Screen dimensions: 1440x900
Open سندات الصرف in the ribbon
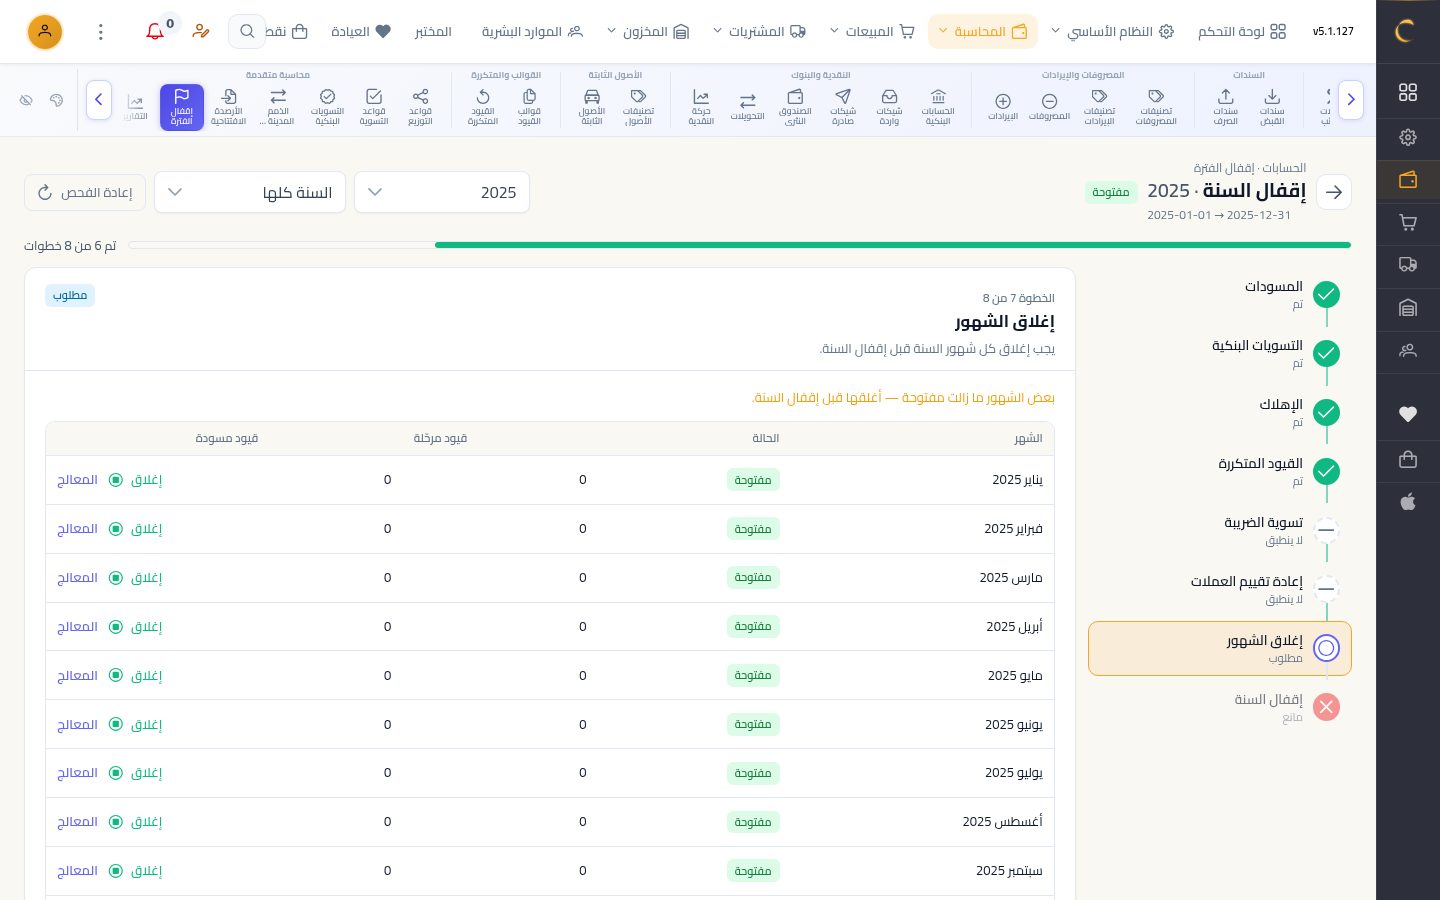pos(1225,107)
